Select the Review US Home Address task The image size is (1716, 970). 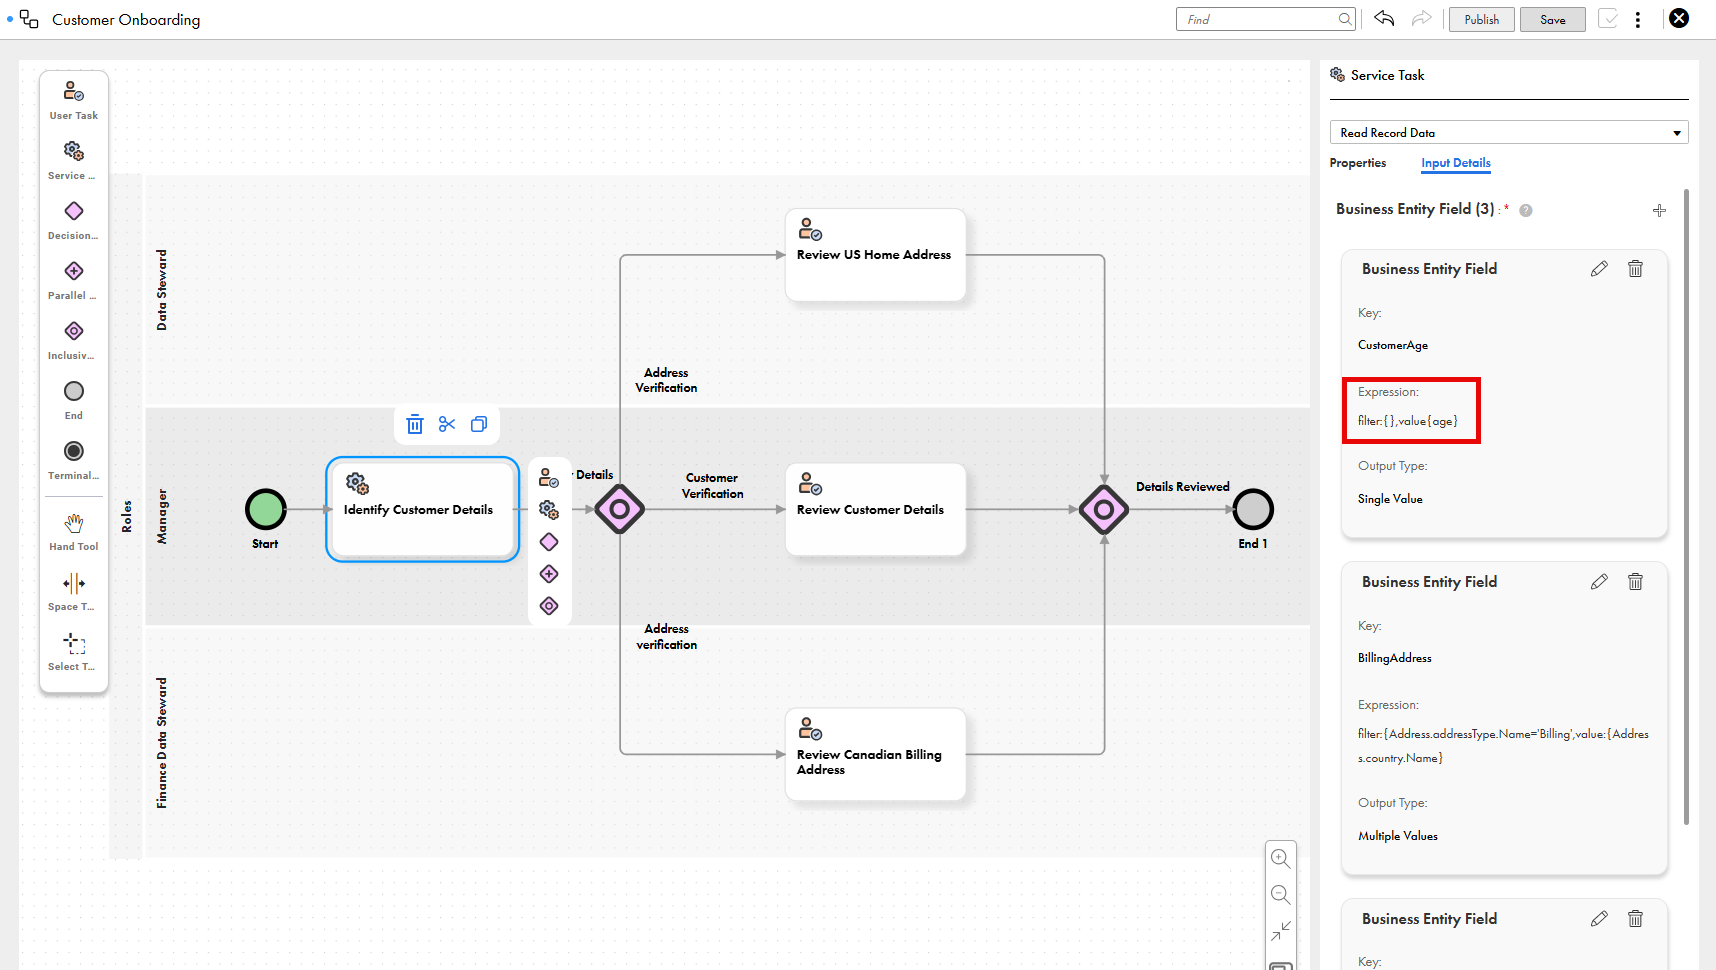[x=876, y=255]
